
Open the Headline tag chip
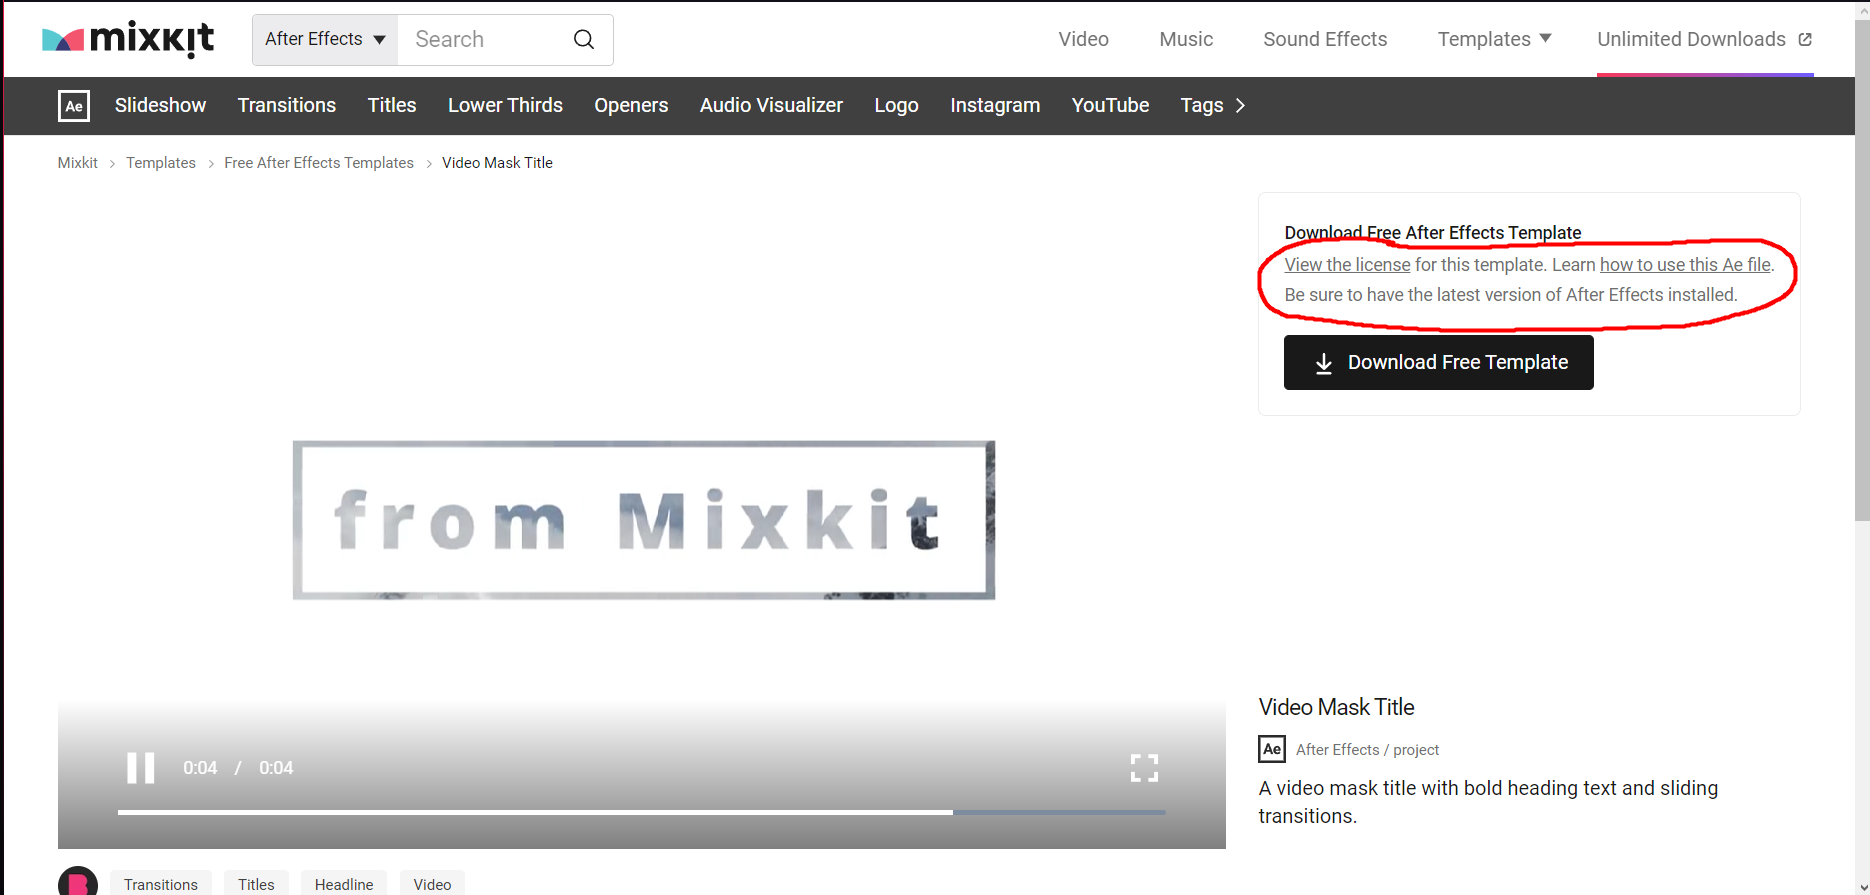344,884
